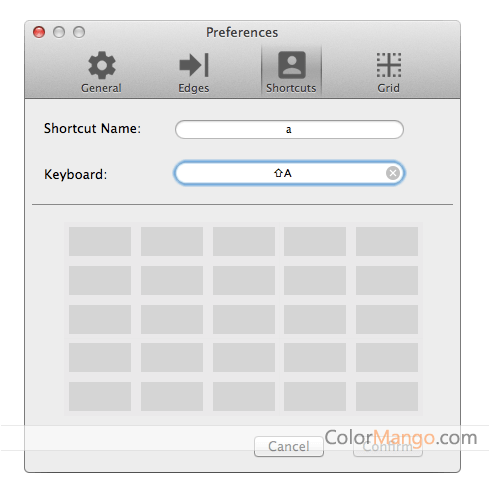Select the bottom-right grid cell
Viewport: 489px width, 499px height.
[x=387, y=396]
